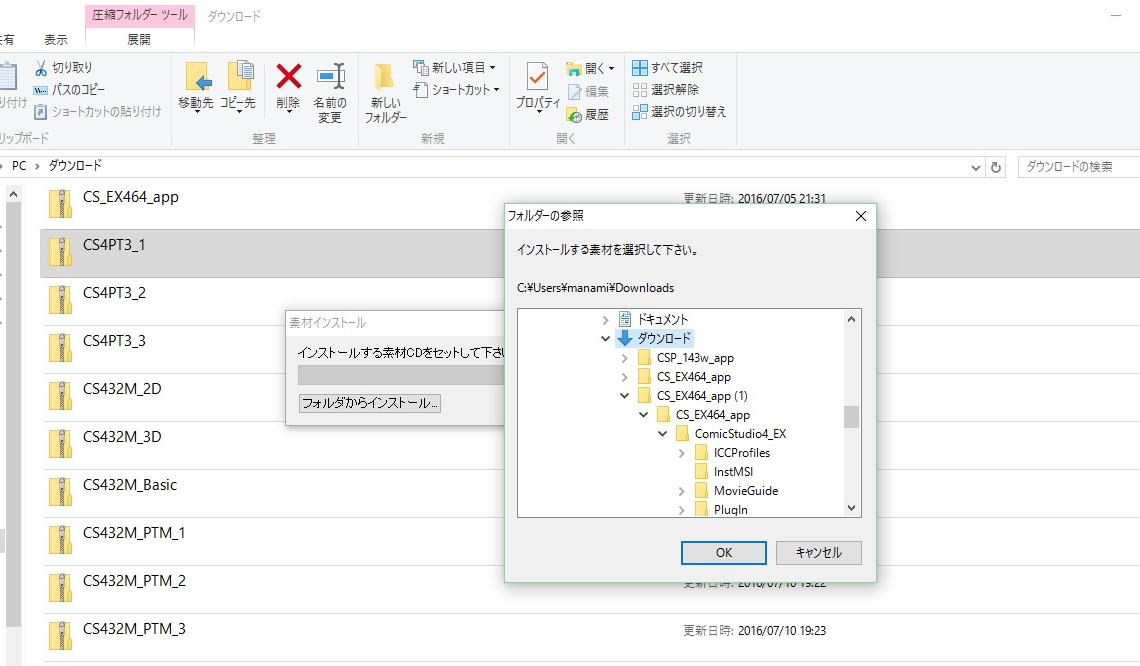The width and height of the screenshot is (1140, 666).
Task: Open Properties (プロパティ) icon in ribbon
Action: (537, 78)
